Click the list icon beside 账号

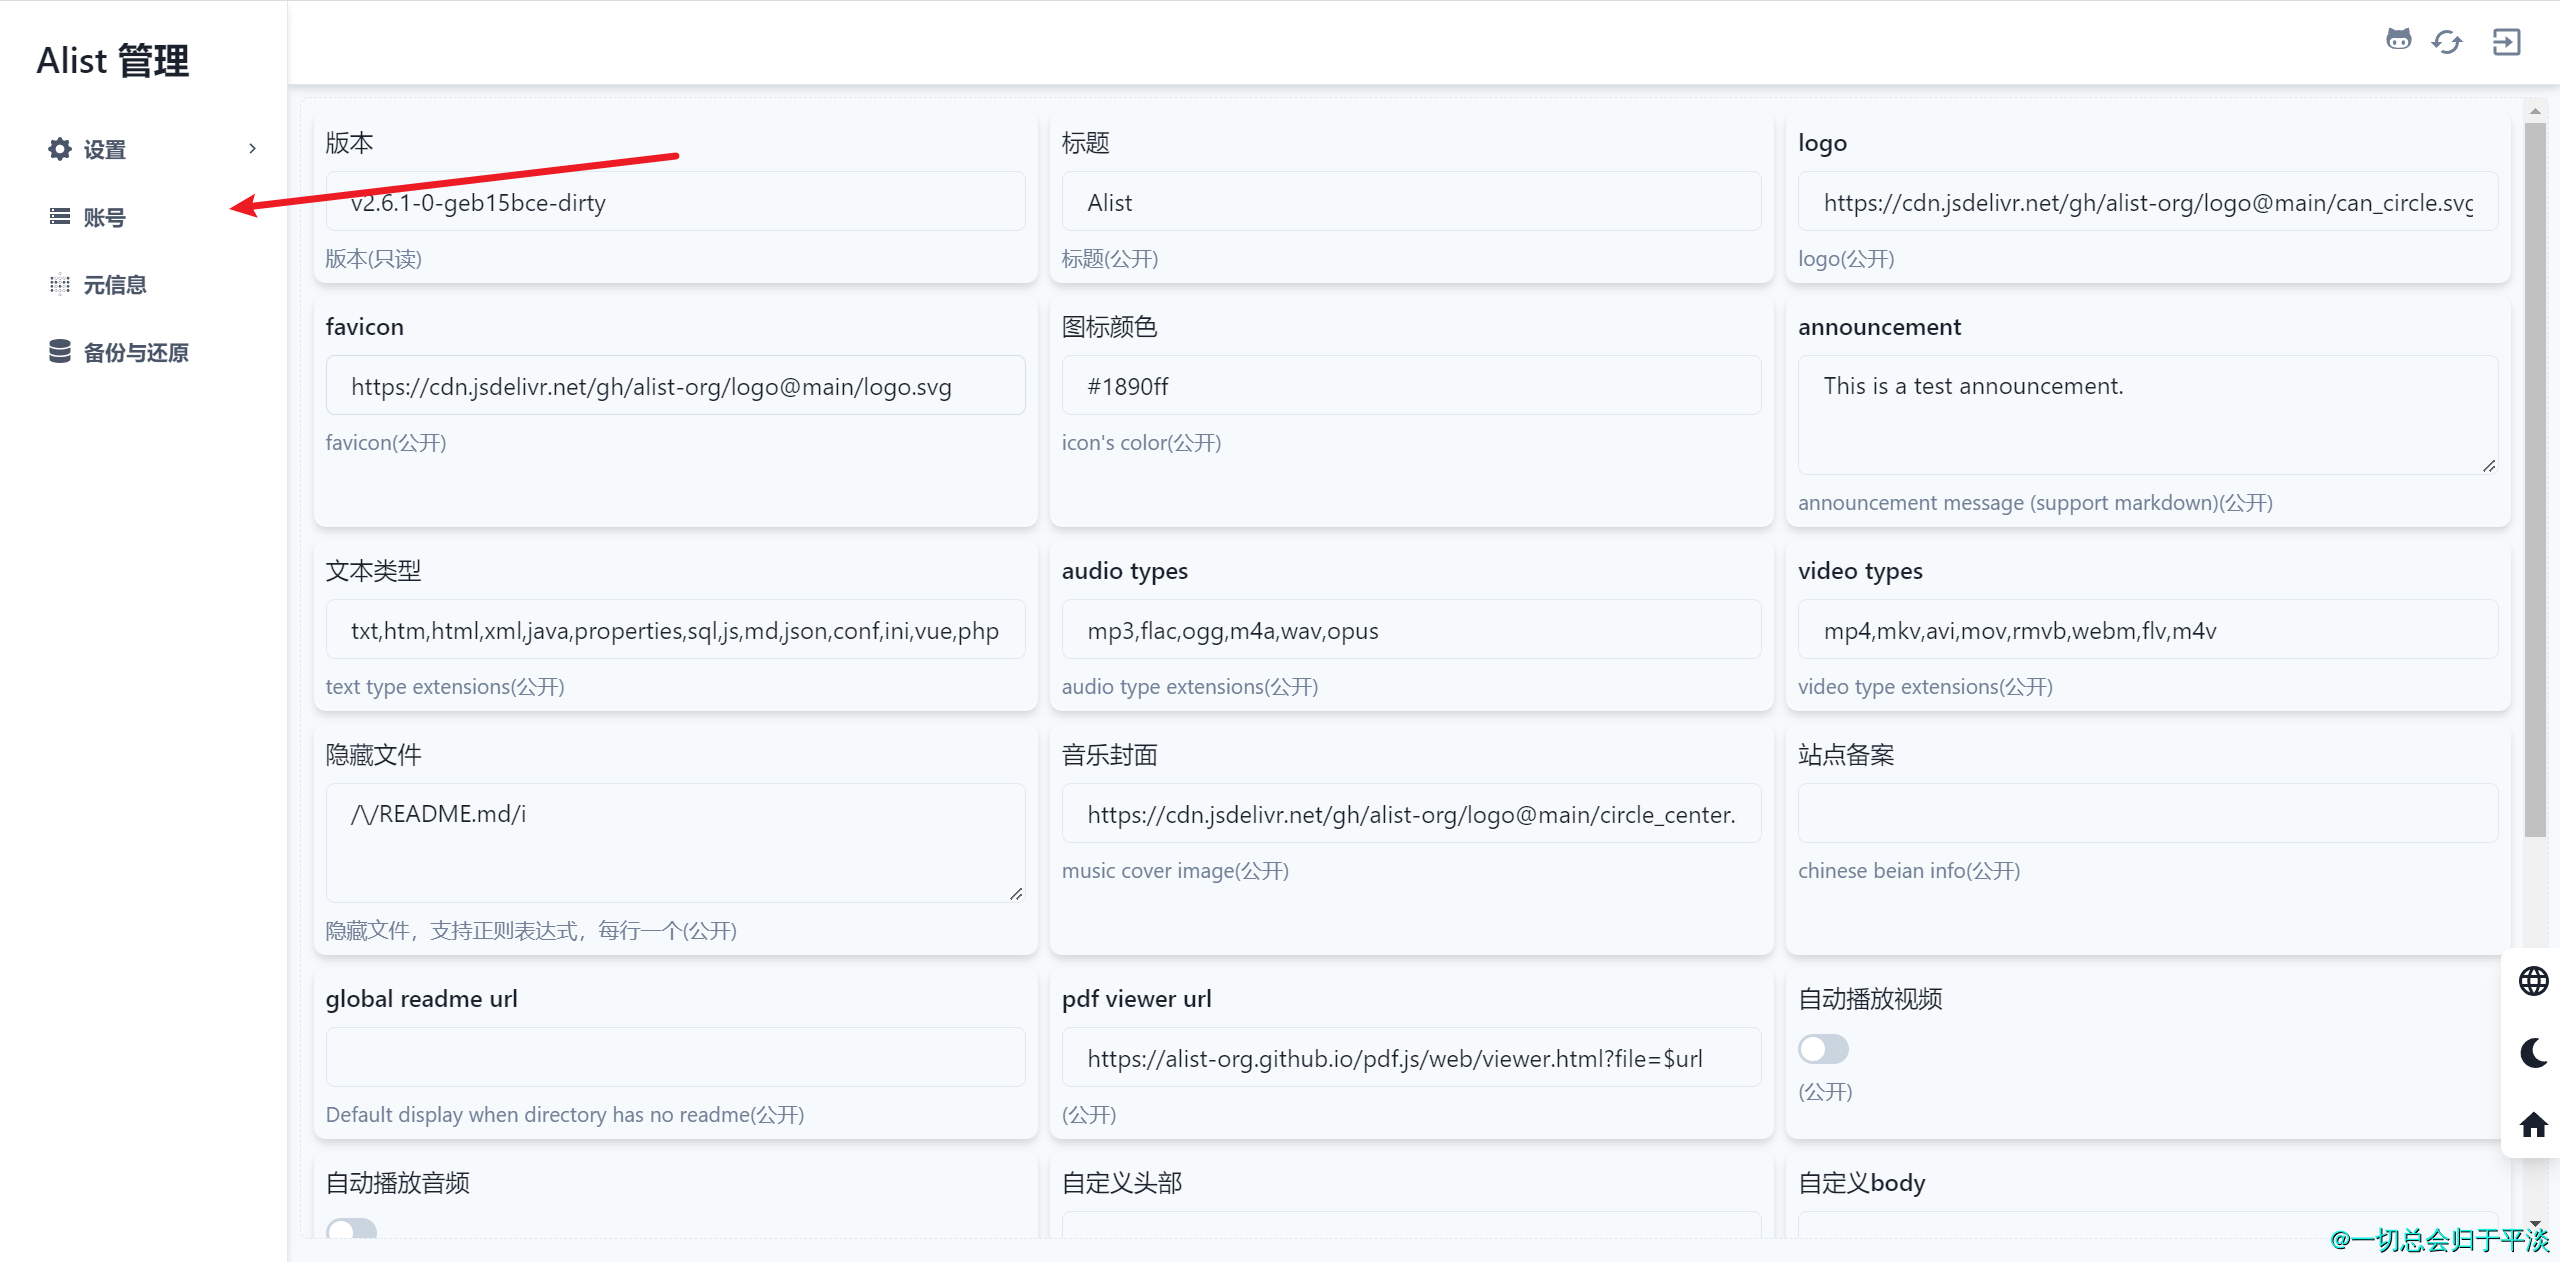(x=59, y=216)
